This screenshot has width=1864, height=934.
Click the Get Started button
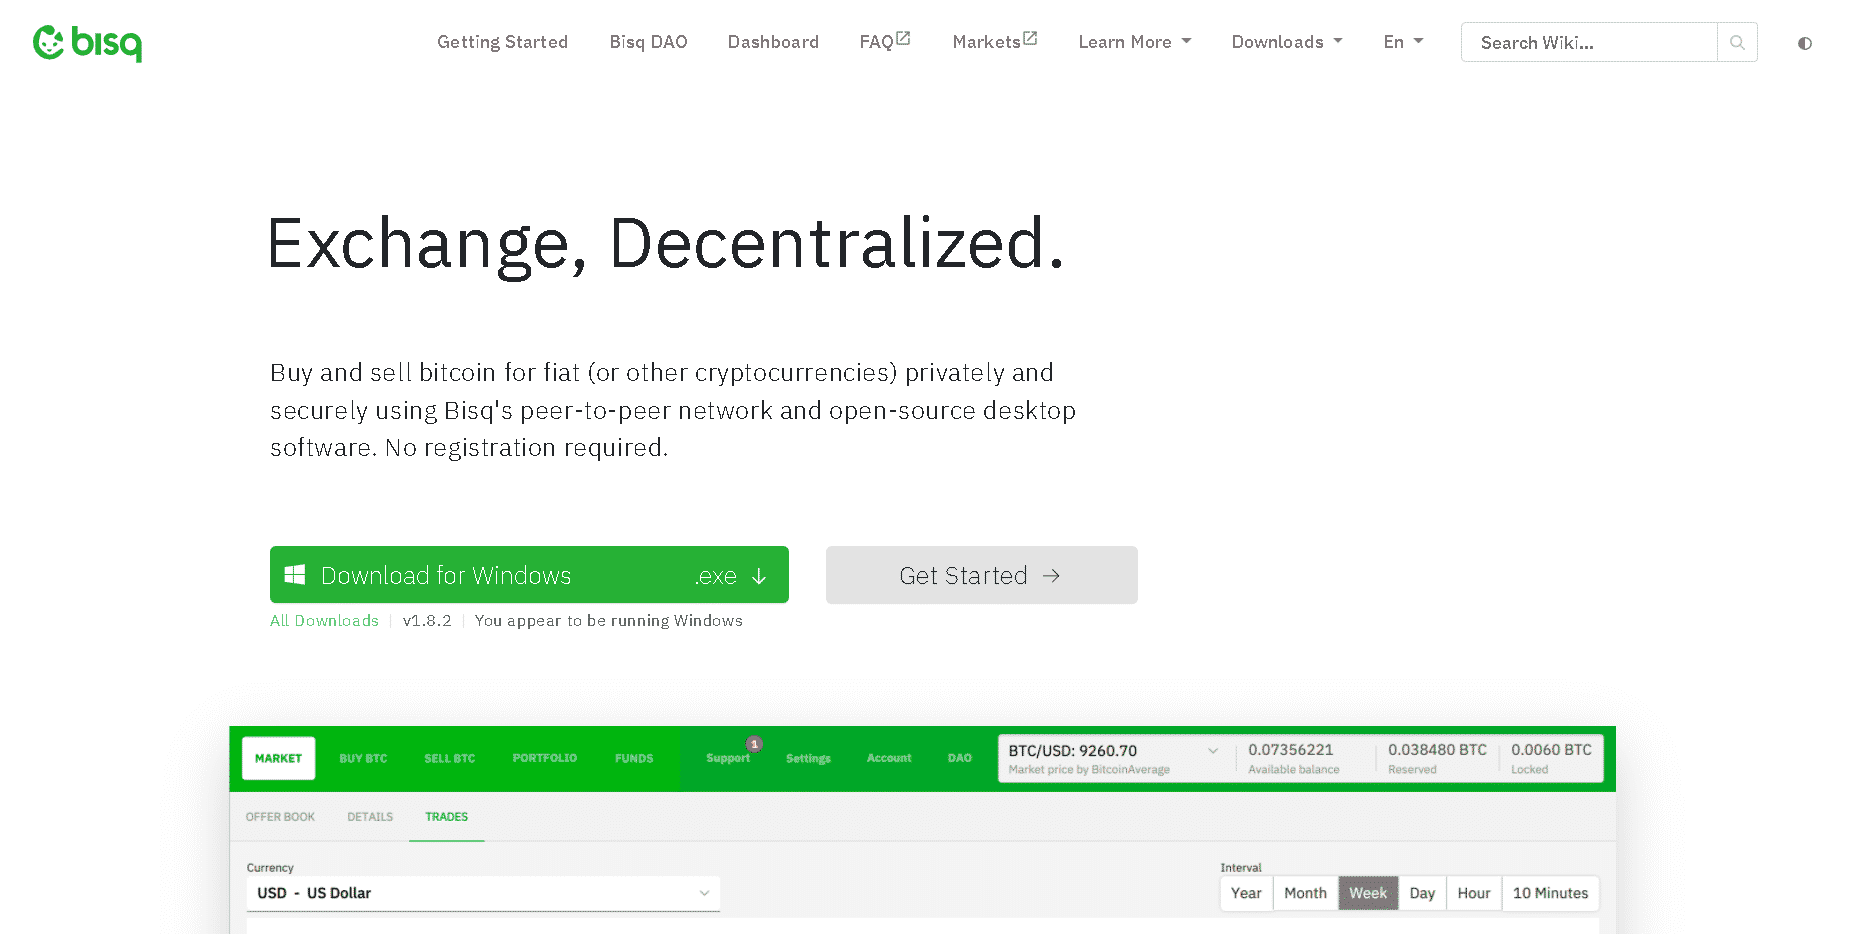[x=982, y=575]
